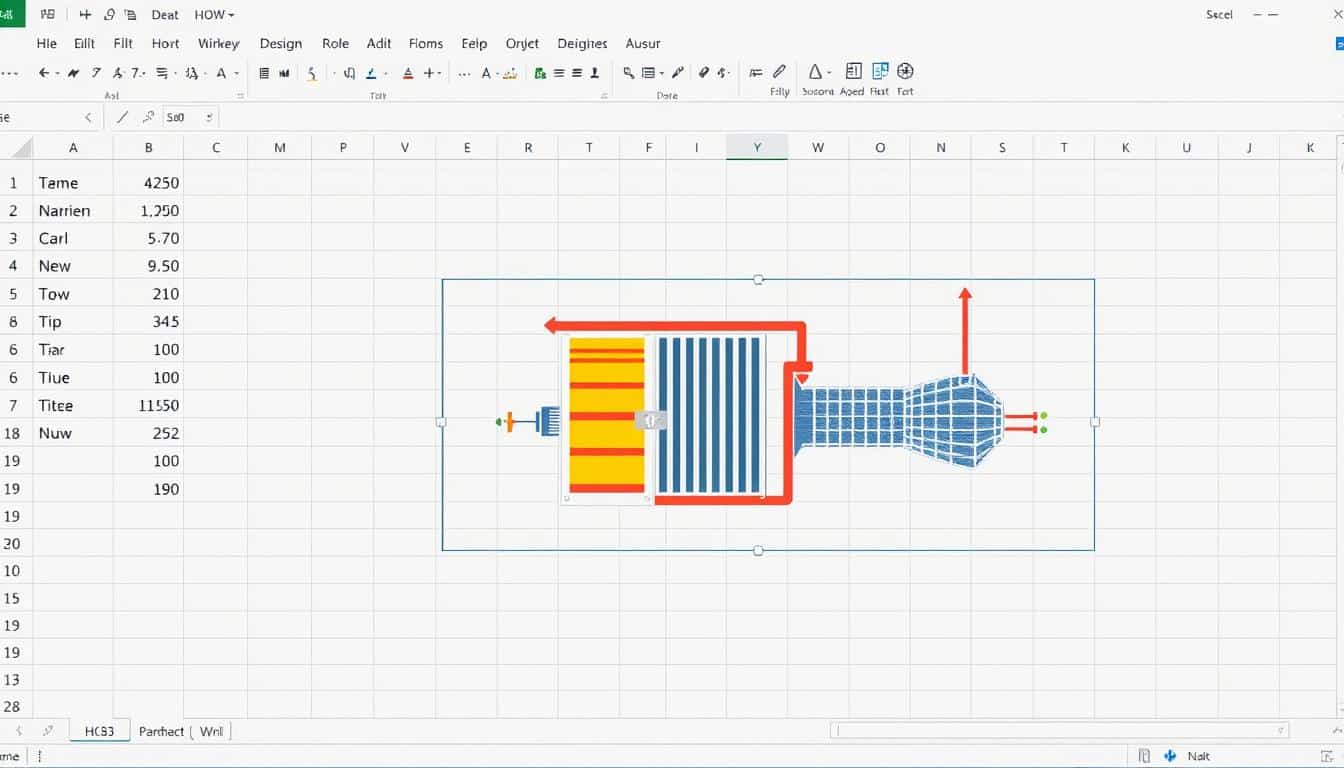Click the red-underlined A font color icon
The height and width of the screenshot is (768, 1344).
408,74
